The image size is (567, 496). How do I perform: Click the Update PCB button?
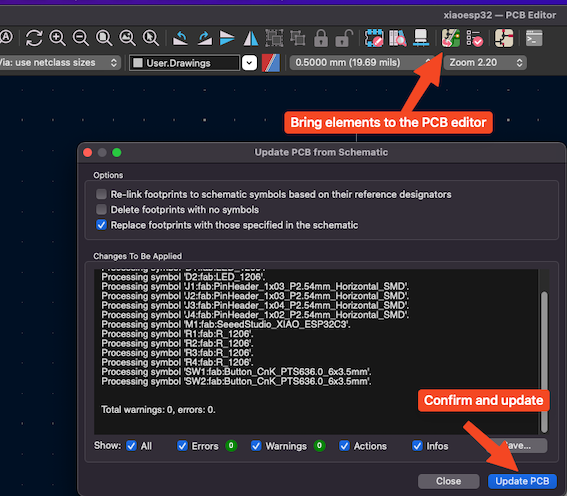tap(522, 481)
